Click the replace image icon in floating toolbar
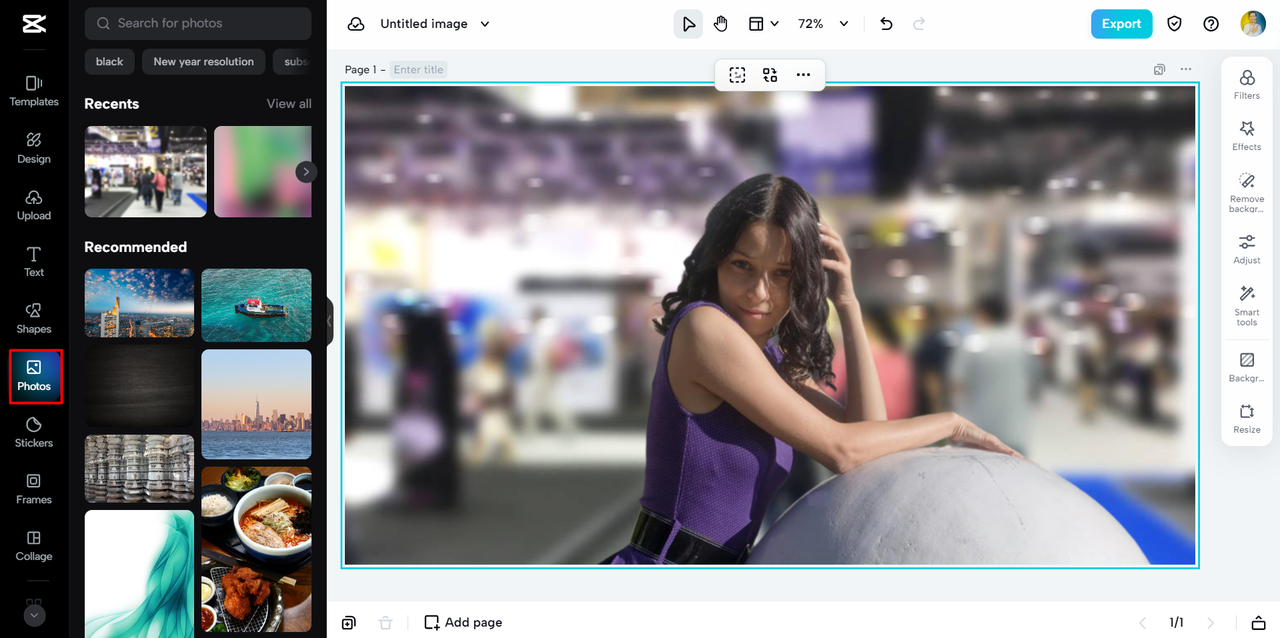Screen dimensions: 1280x638 [x=770, y=75]
